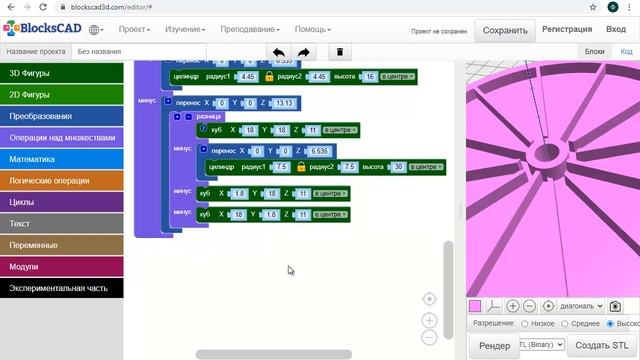640x360 pixels.
Task: Zoom out the blocks workspace
Action: [x=429, y=338]
